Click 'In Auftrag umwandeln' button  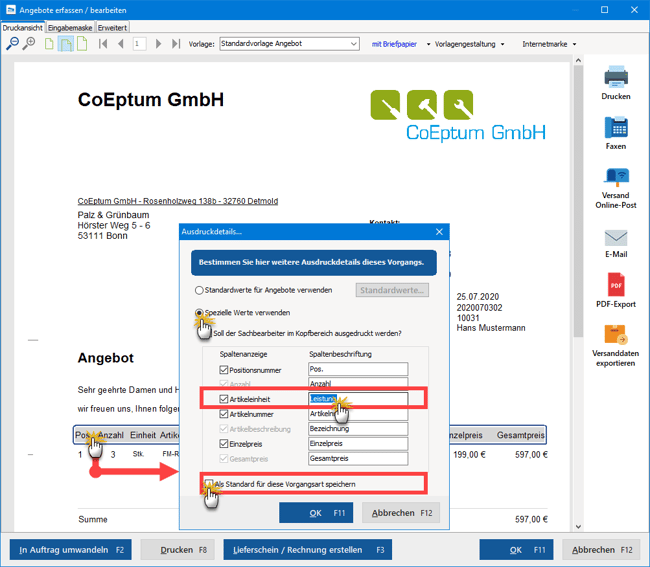70,549
